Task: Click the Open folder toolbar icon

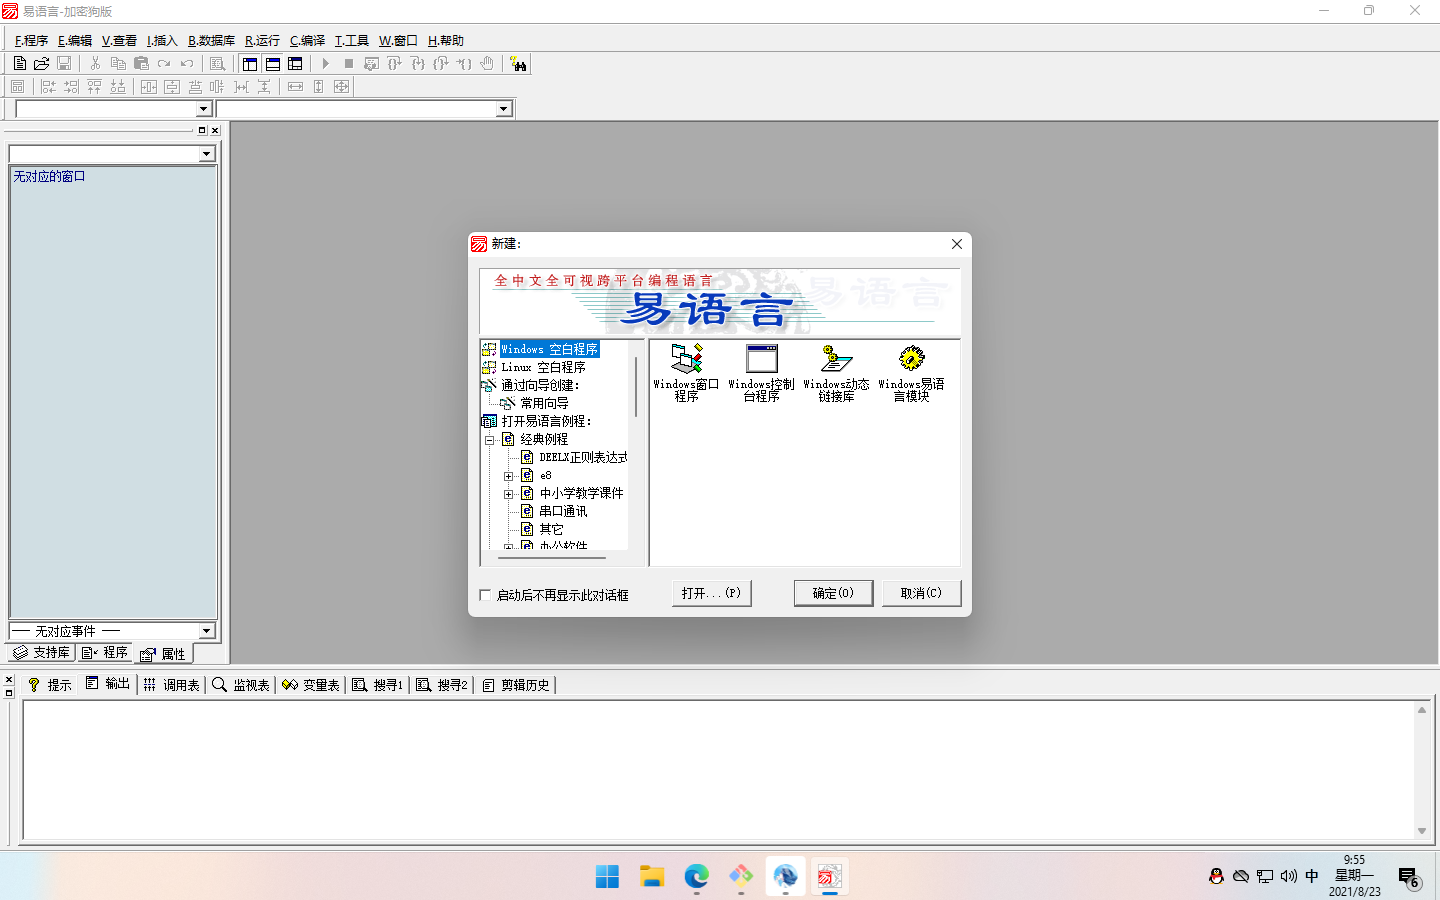Action: (x=41, y=63)
